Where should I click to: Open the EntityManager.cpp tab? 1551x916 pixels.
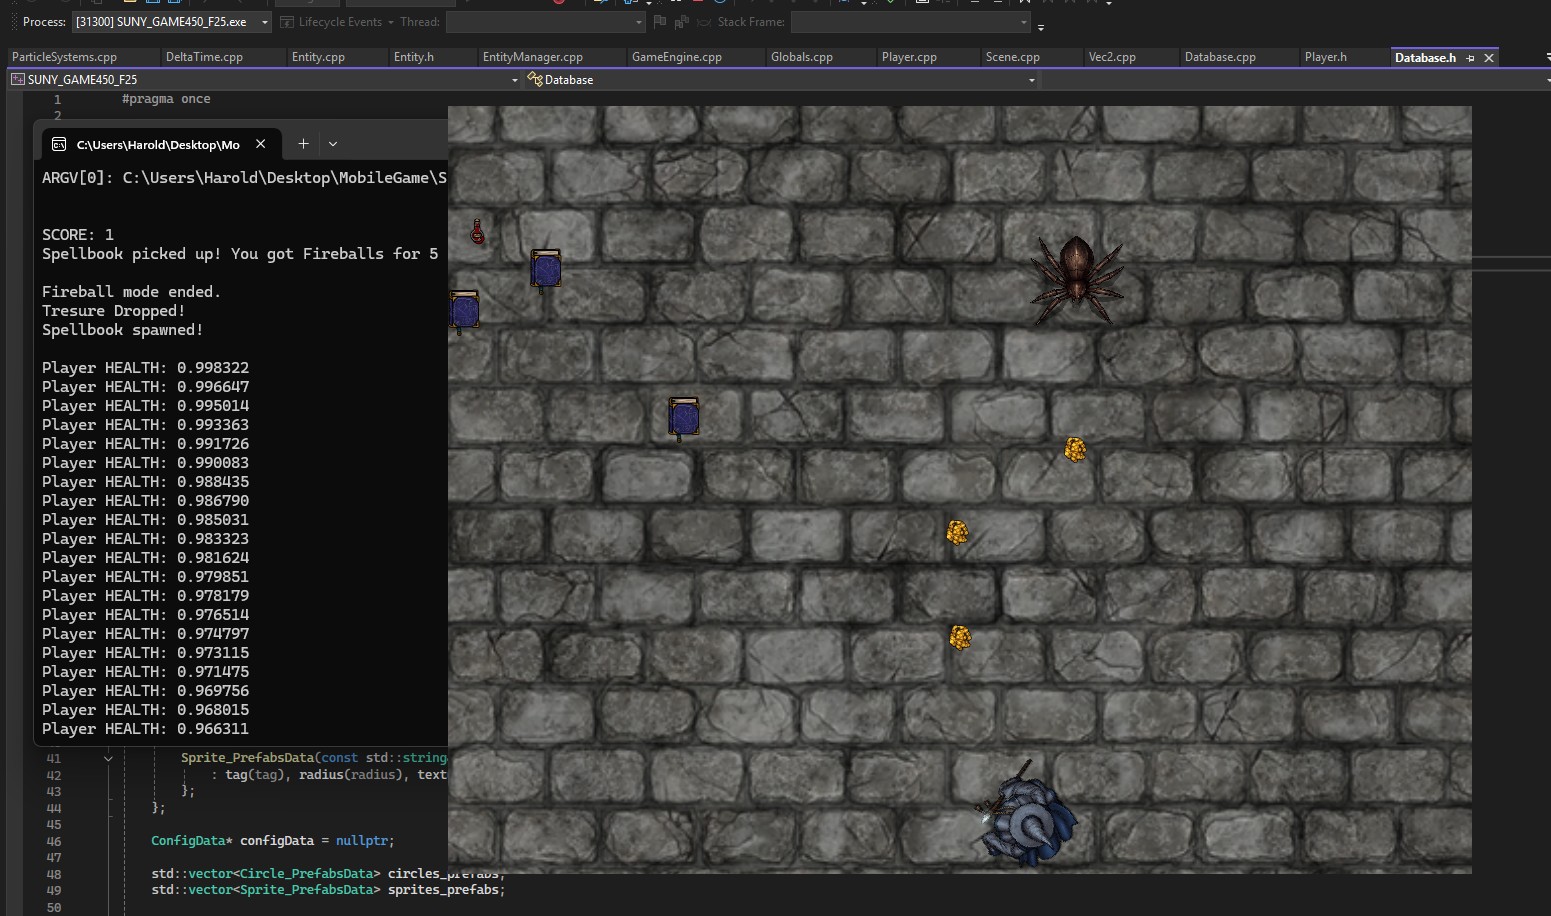[x=532, y=57]
